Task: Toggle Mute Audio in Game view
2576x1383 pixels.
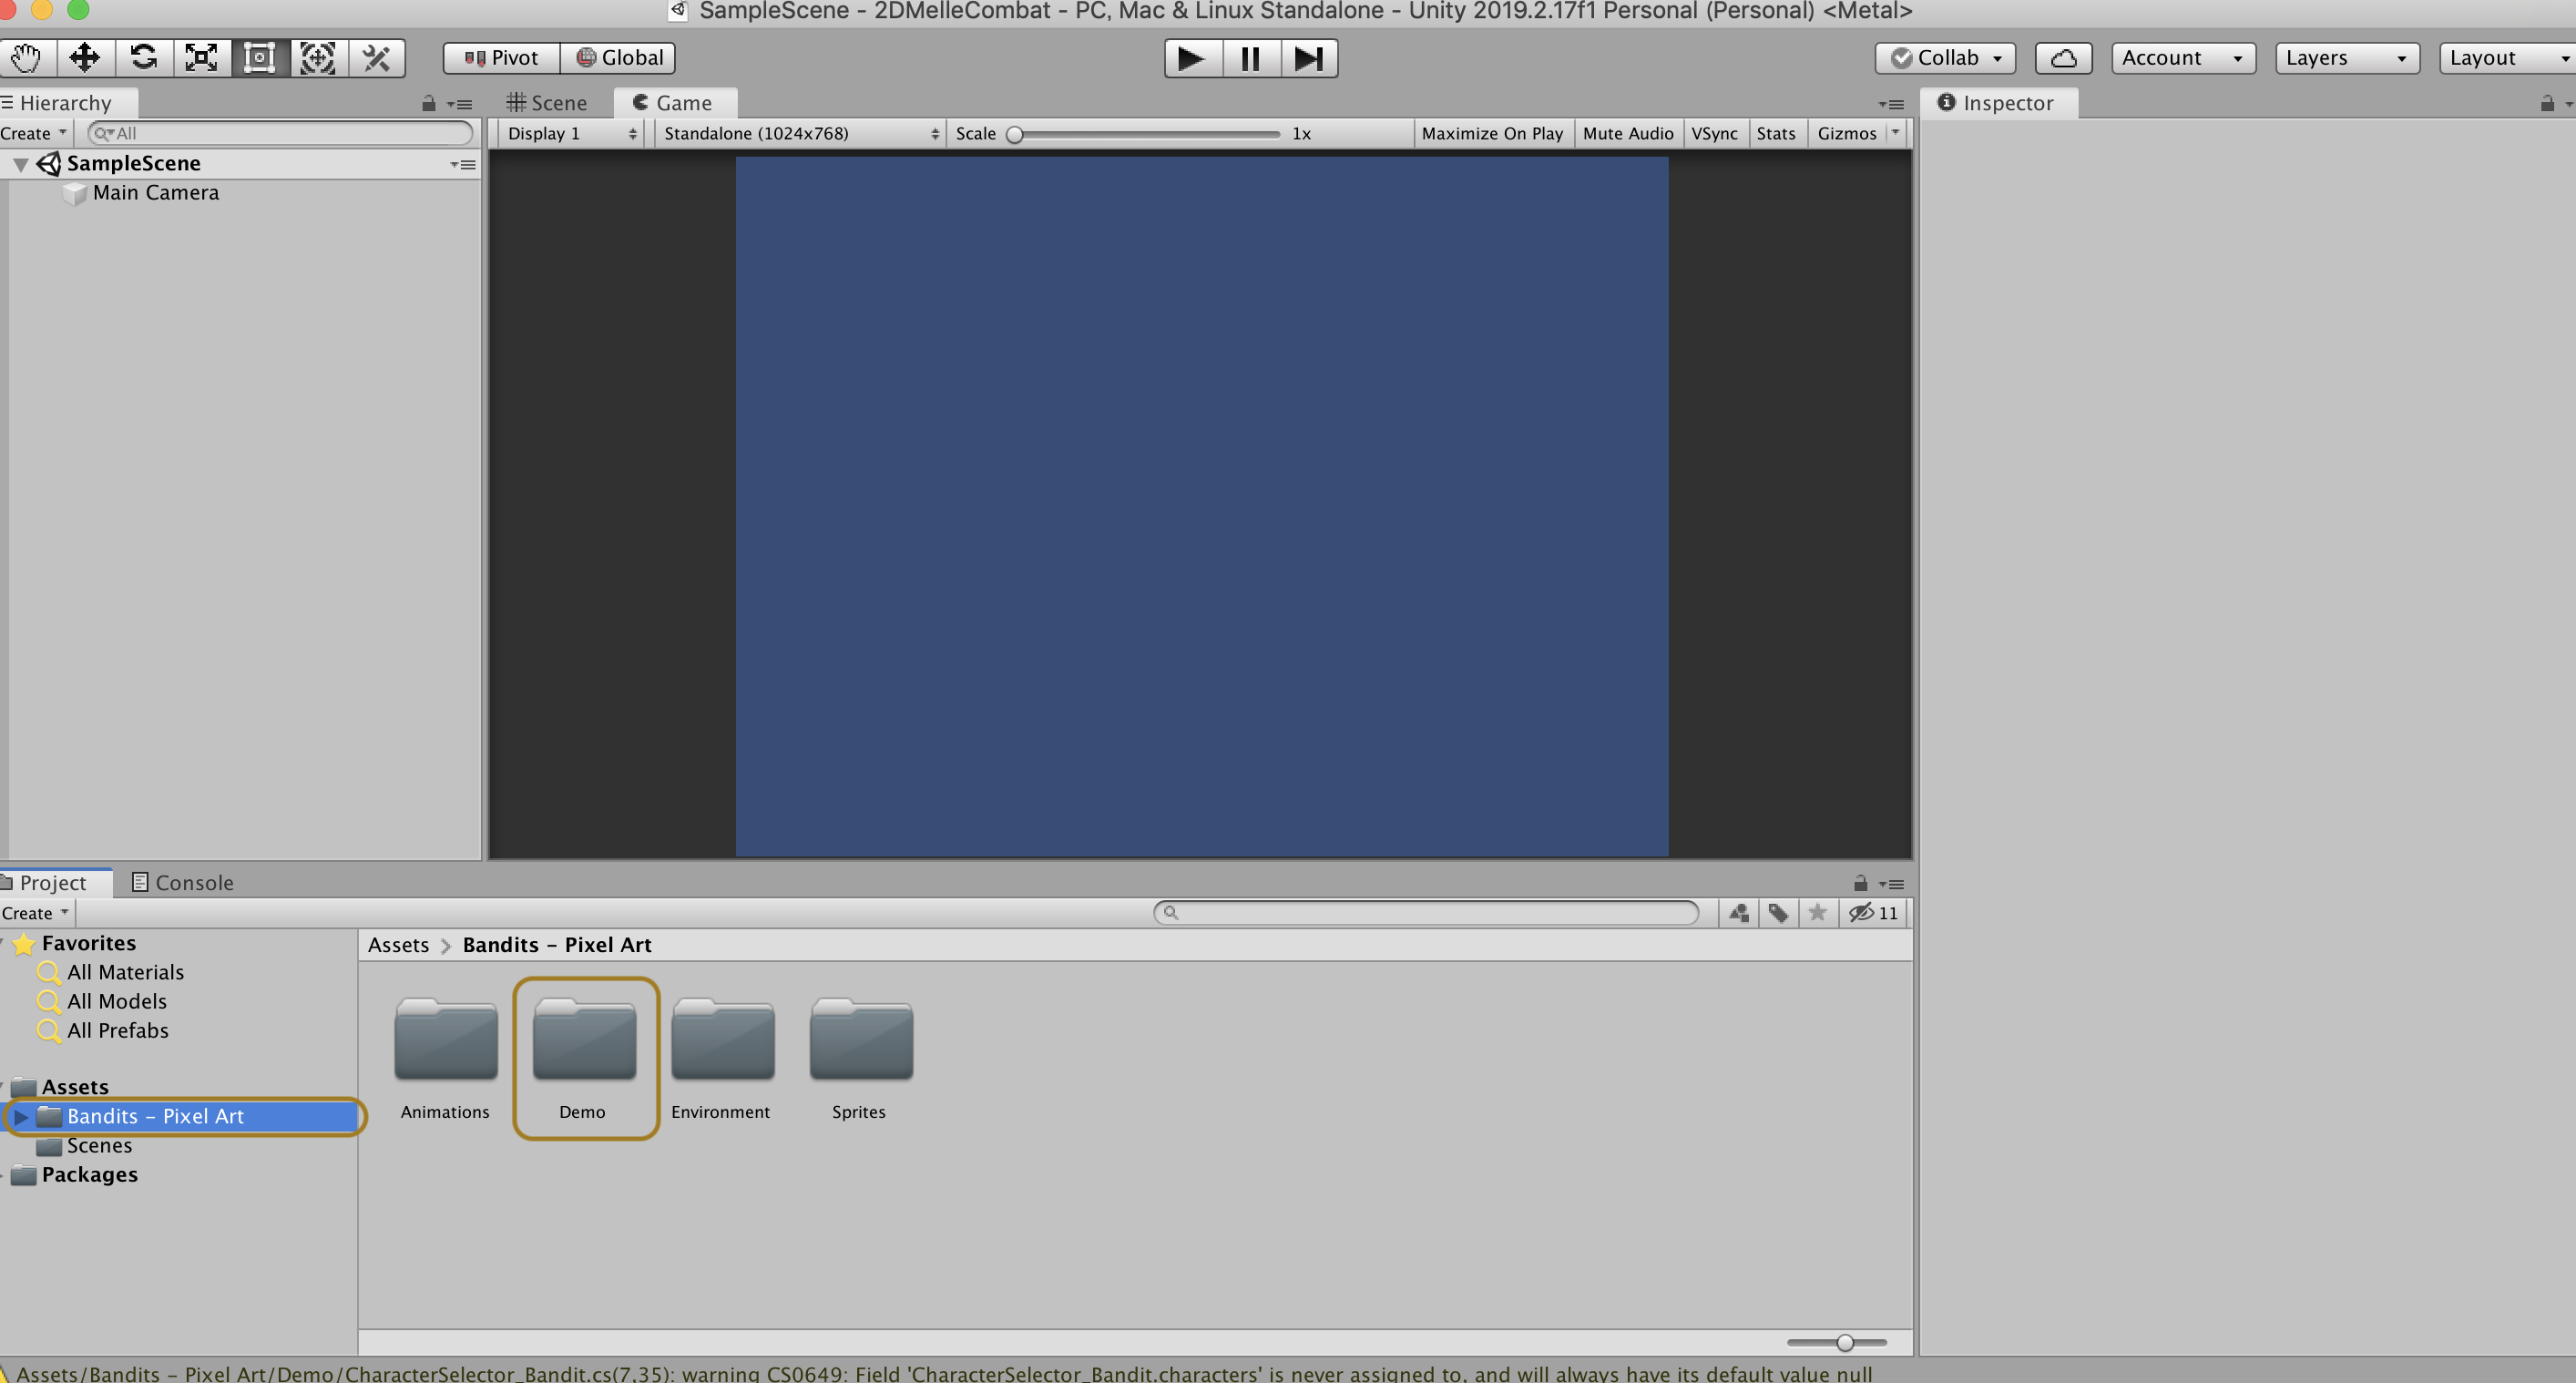Action: tap(1627, 133)
